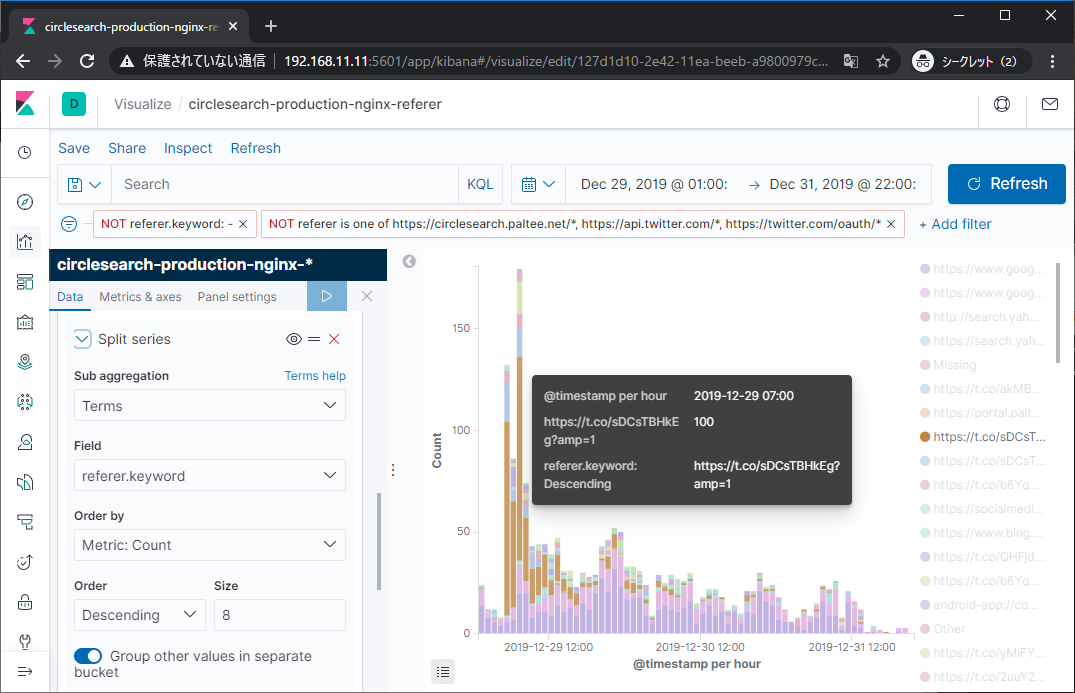Open the Dashboard icon in sidebar
Screen dimensions: 1075x693
(25, 282)
